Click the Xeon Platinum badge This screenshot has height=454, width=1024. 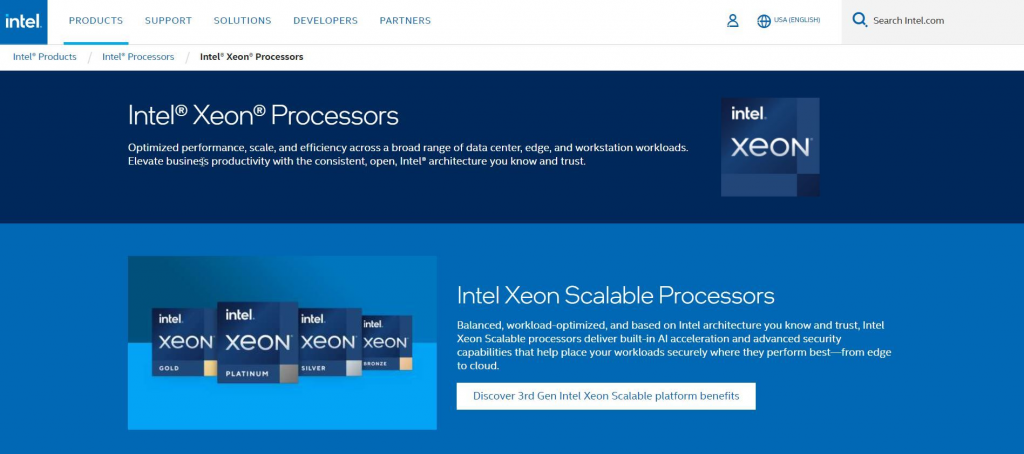point(257,342)
